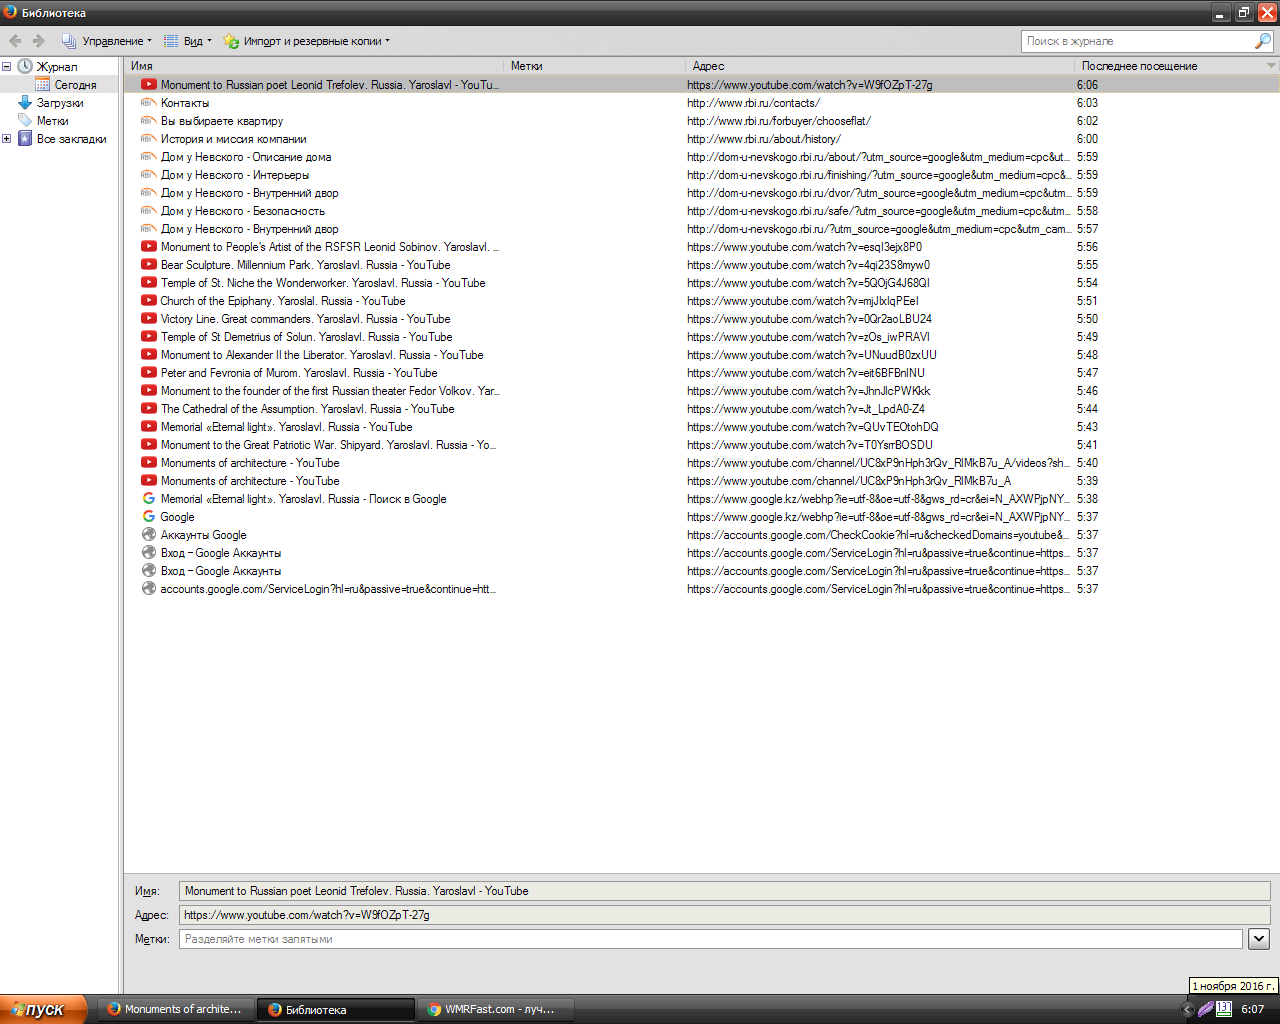Click the pen-shaped tray icon
Viewport: 1280px width, 1024px height.
[1206, 1009]
